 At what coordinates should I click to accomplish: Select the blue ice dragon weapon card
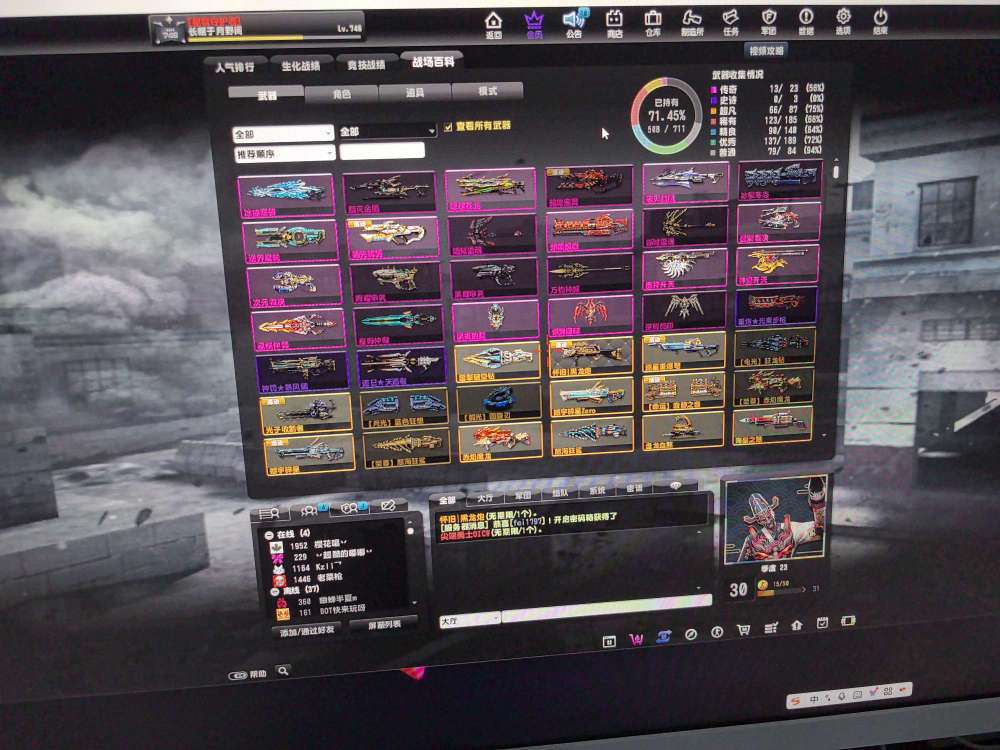286,195
